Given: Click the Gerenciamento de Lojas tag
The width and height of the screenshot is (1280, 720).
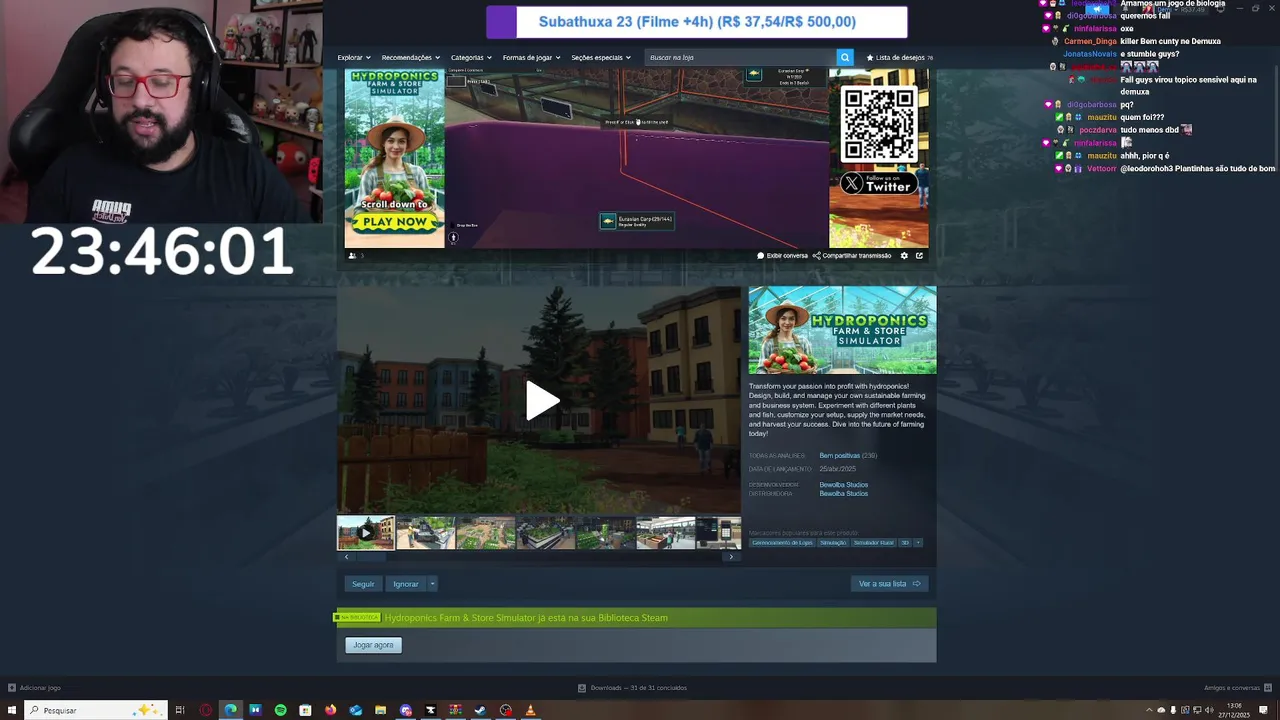Looking at the screenshot, I should pos(783,542).
